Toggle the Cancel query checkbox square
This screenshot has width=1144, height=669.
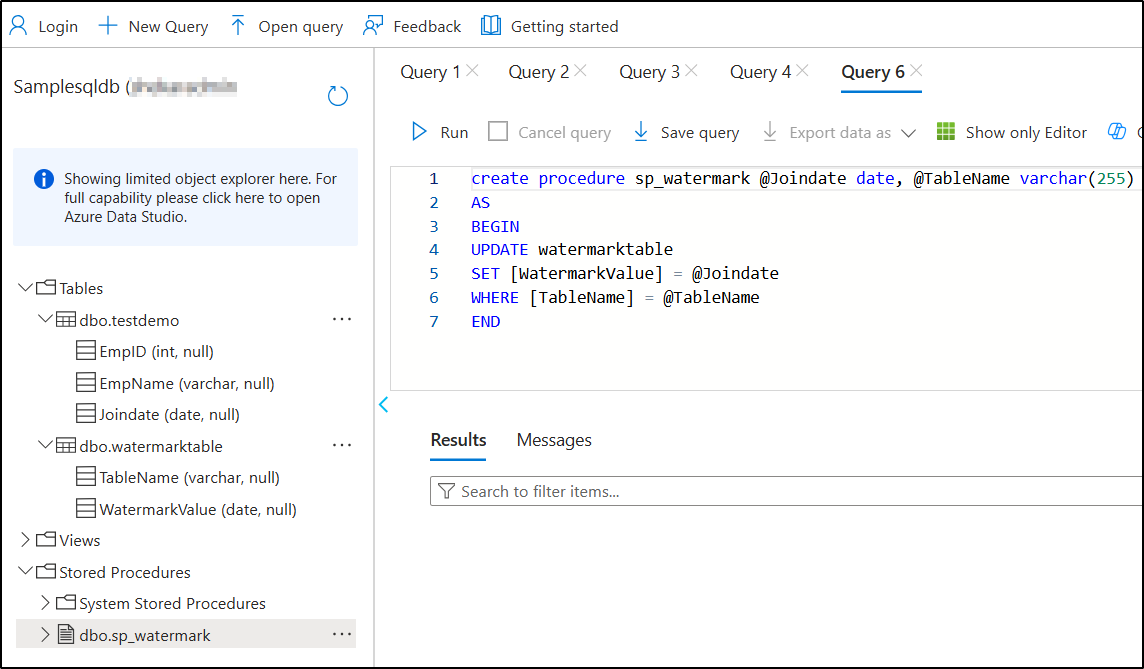498,131
